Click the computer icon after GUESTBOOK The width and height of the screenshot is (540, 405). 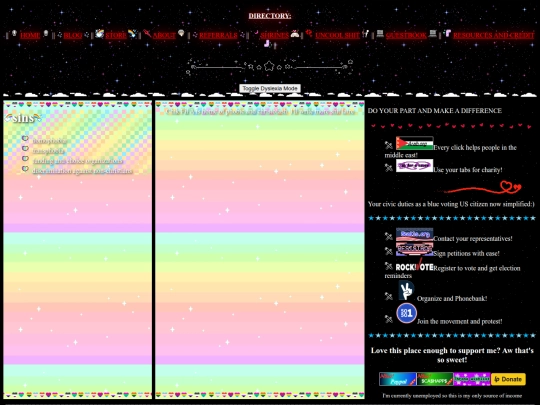(433, 34)
